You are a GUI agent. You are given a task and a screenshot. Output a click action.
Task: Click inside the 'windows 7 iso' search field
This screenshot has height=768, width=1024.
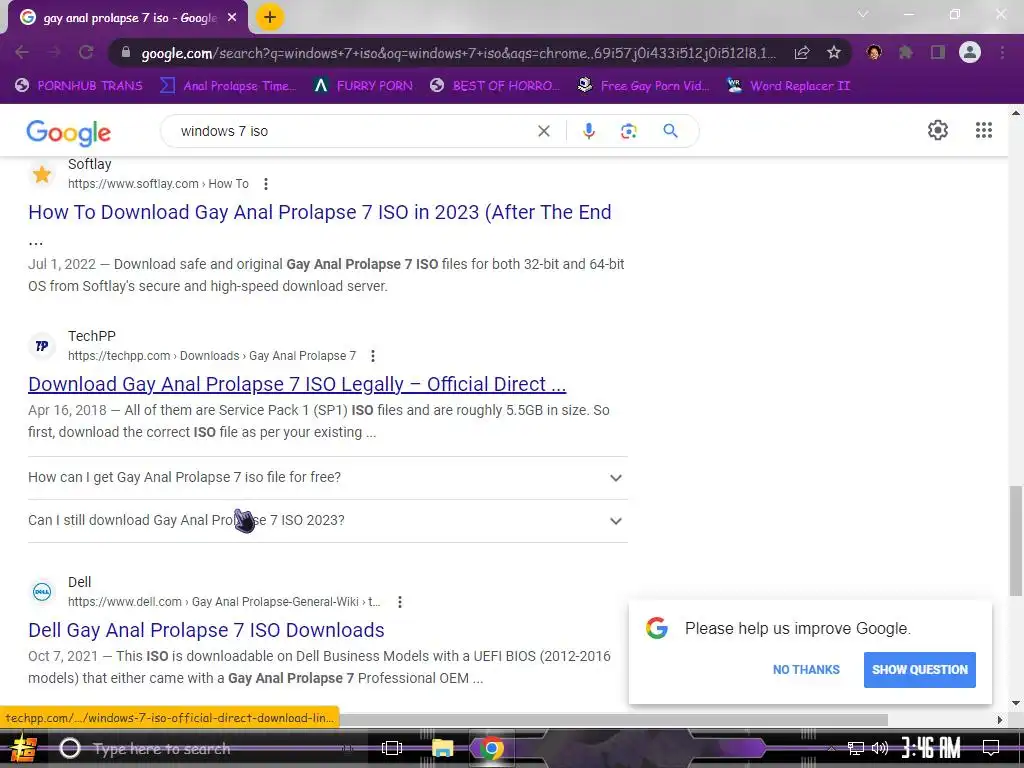coord(353,131)
